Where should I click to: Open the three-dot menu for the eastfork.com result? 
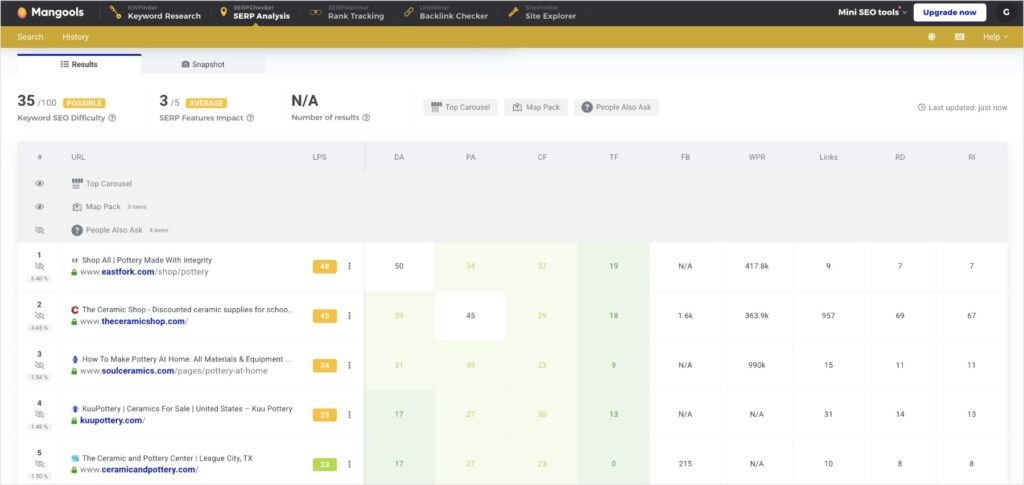pyautogui.click(x=349, y=266)
